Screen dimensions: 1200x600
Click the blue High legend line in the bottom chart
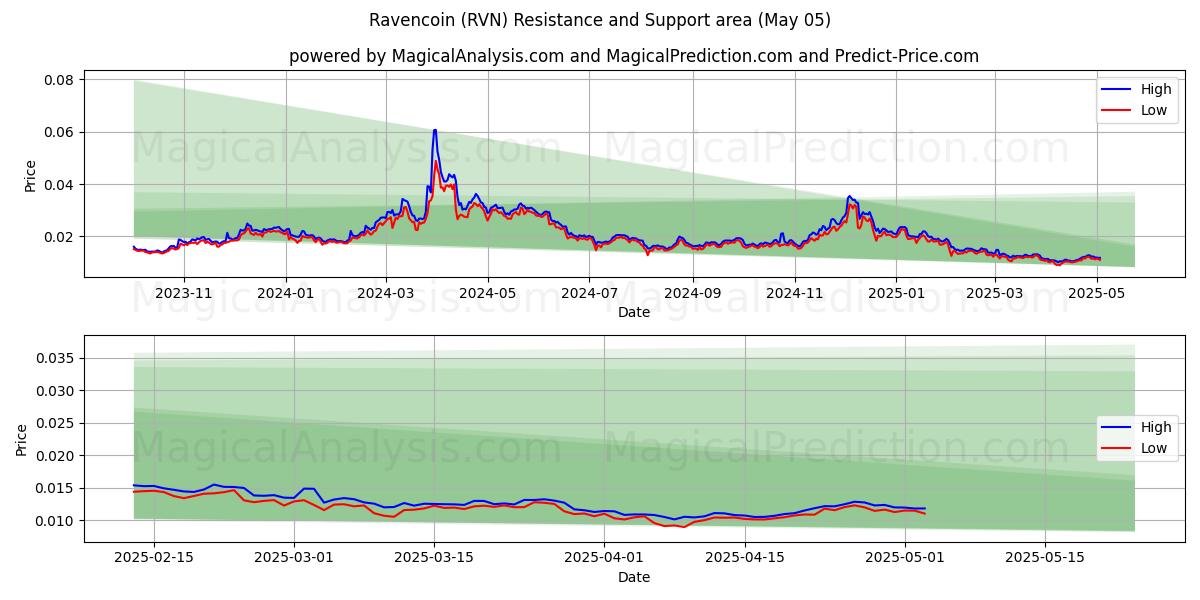click(x=1118, y=427)
